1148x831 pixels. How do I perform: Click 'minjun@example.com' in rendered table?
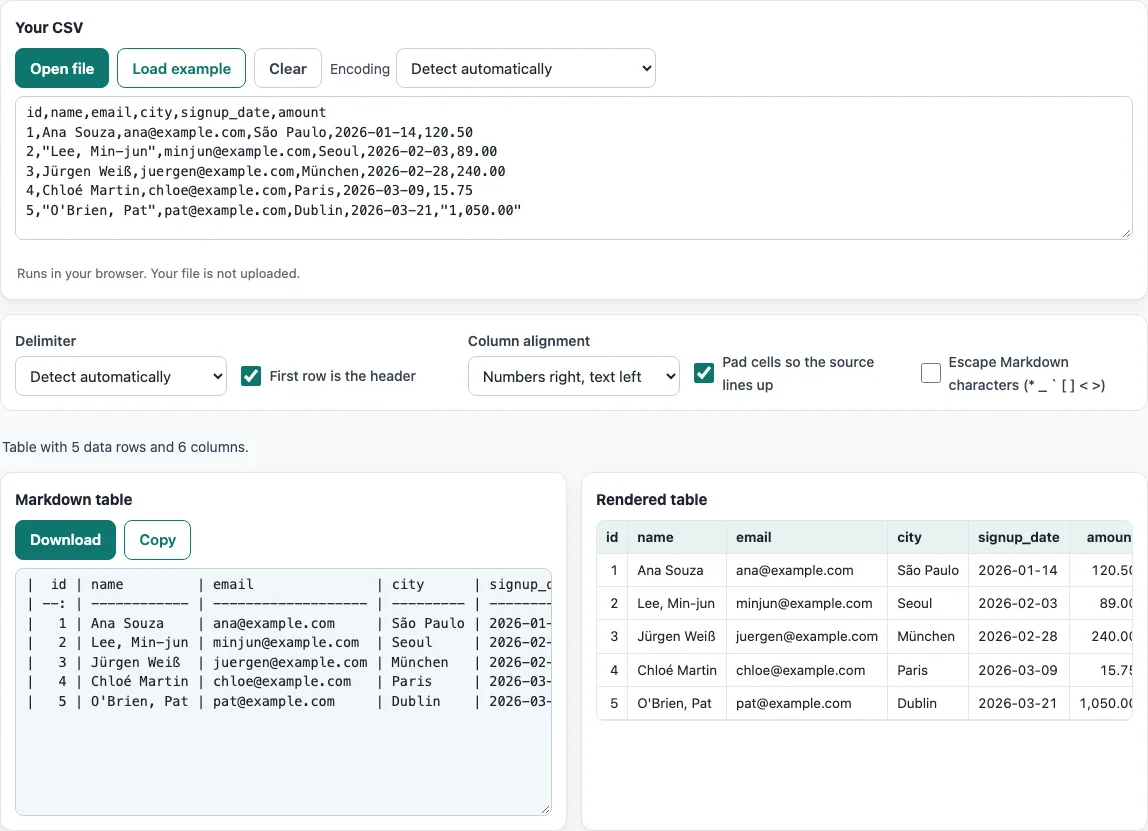click(807, 603)
